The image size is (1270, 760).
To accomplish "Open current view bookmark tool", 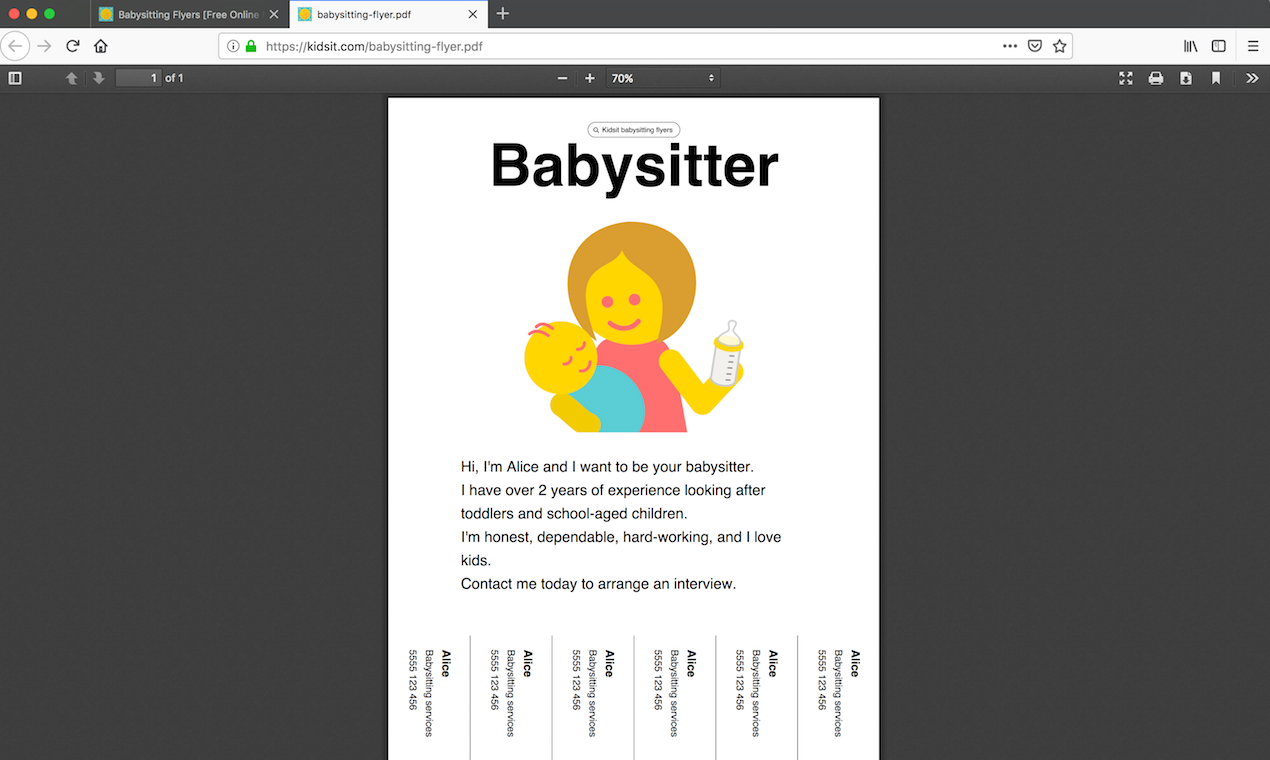I will 1216,77.
